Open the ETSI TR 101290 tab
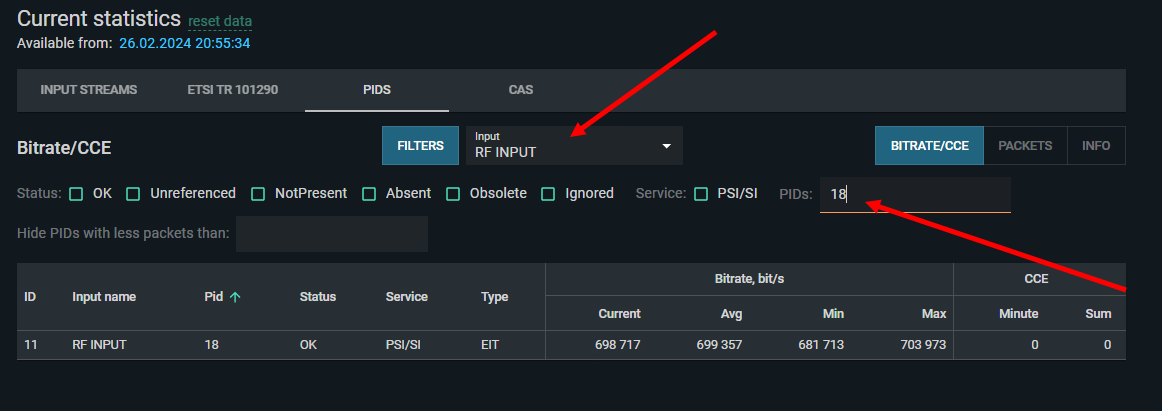Screen dimensions: 1162x411 [233, 90]
